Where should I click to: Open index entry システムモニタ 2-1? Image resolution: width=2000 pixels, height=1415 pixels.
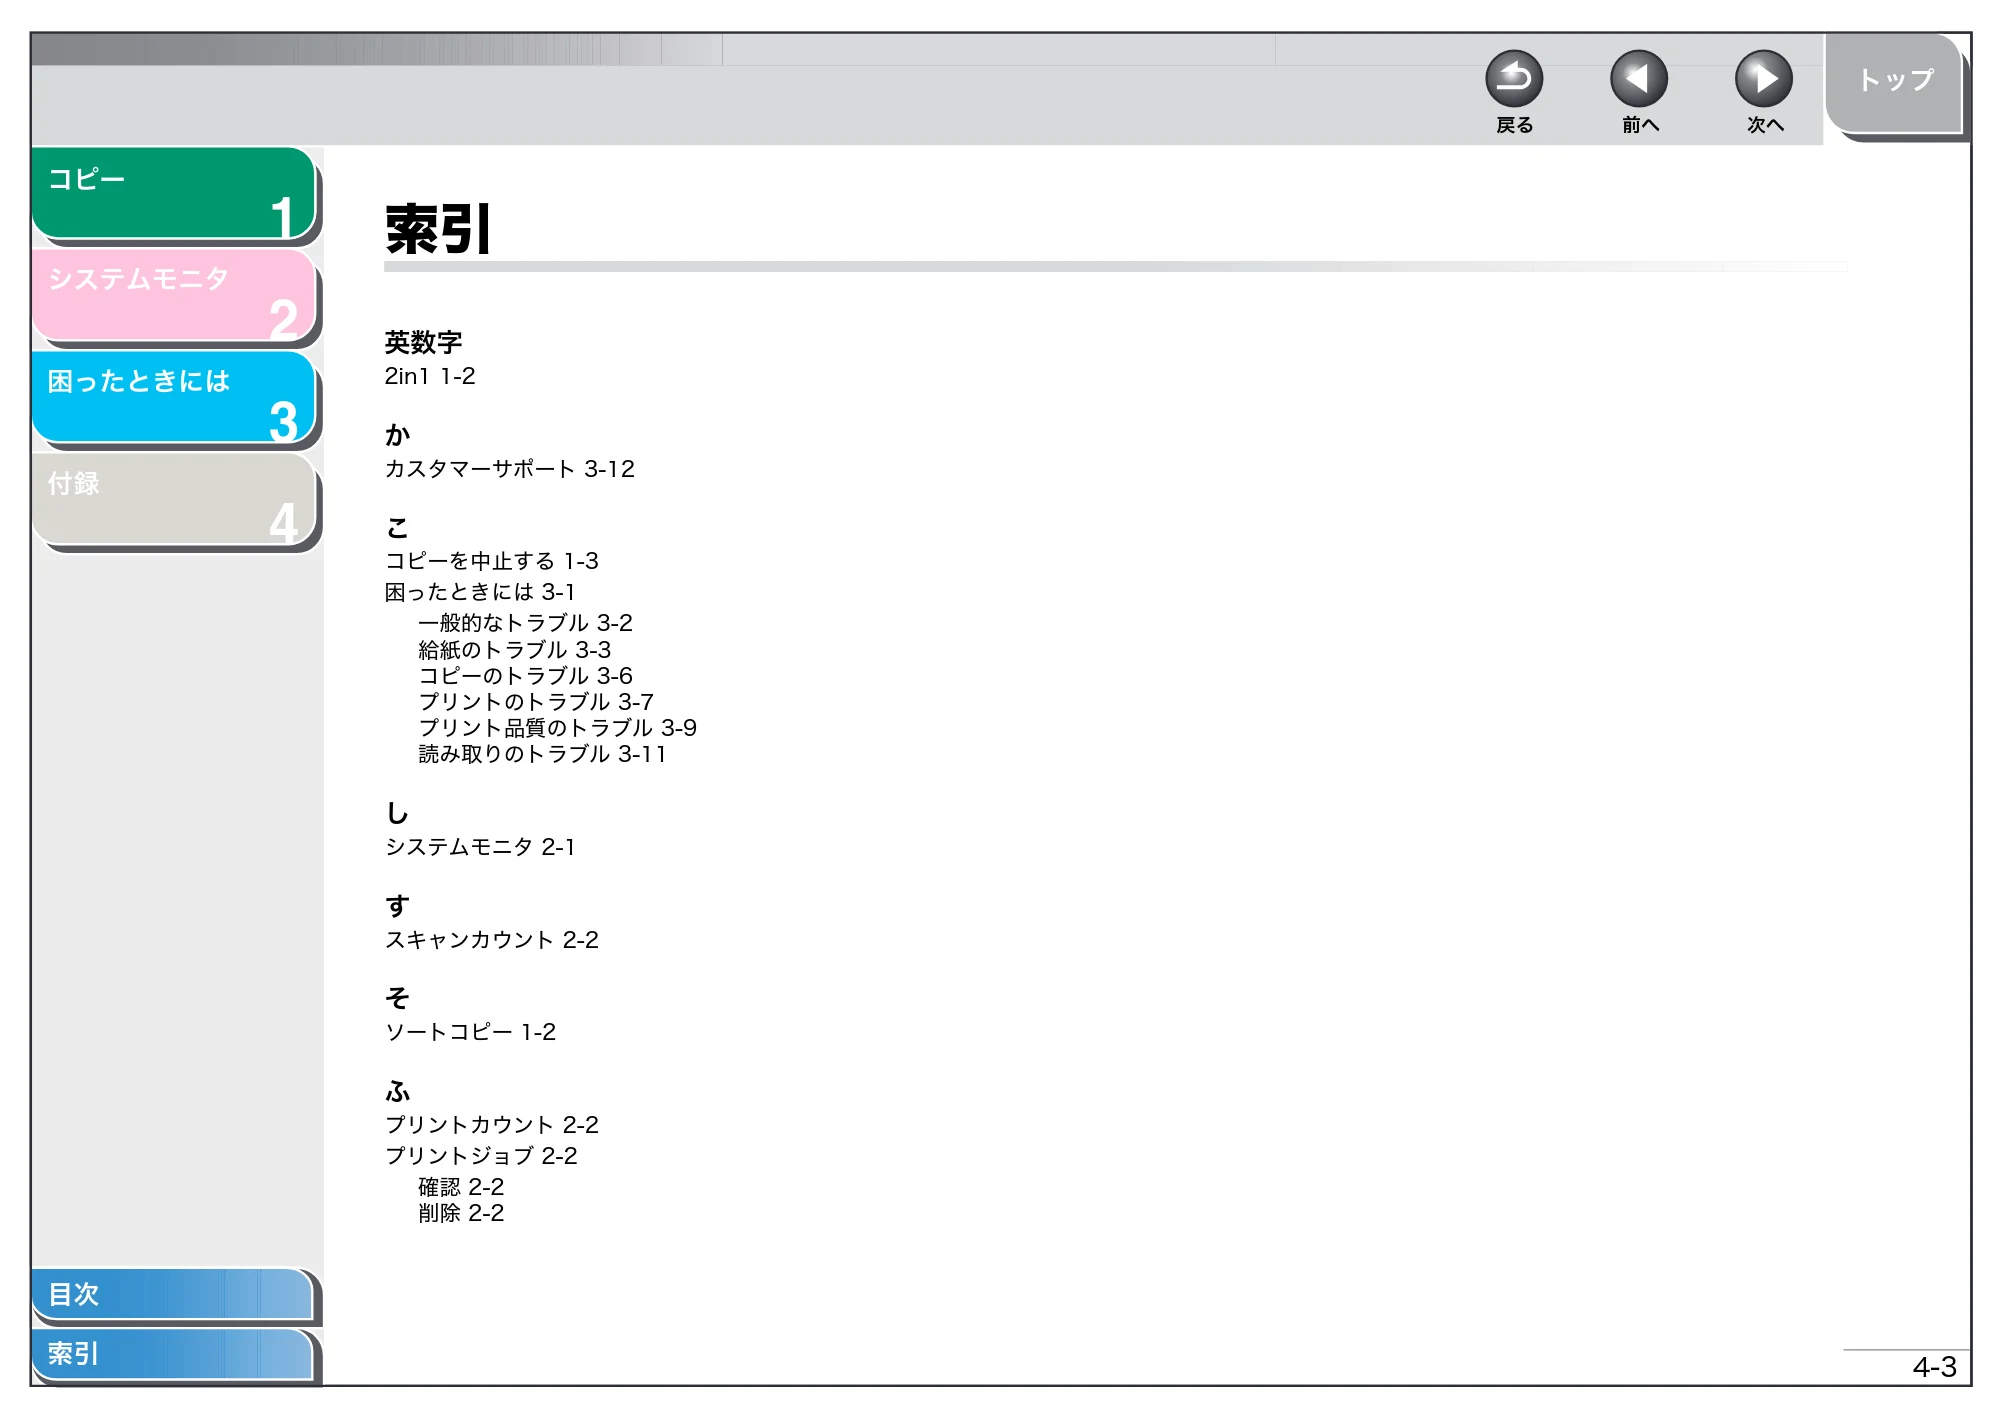pyautogui.click(x=480, y=847)
